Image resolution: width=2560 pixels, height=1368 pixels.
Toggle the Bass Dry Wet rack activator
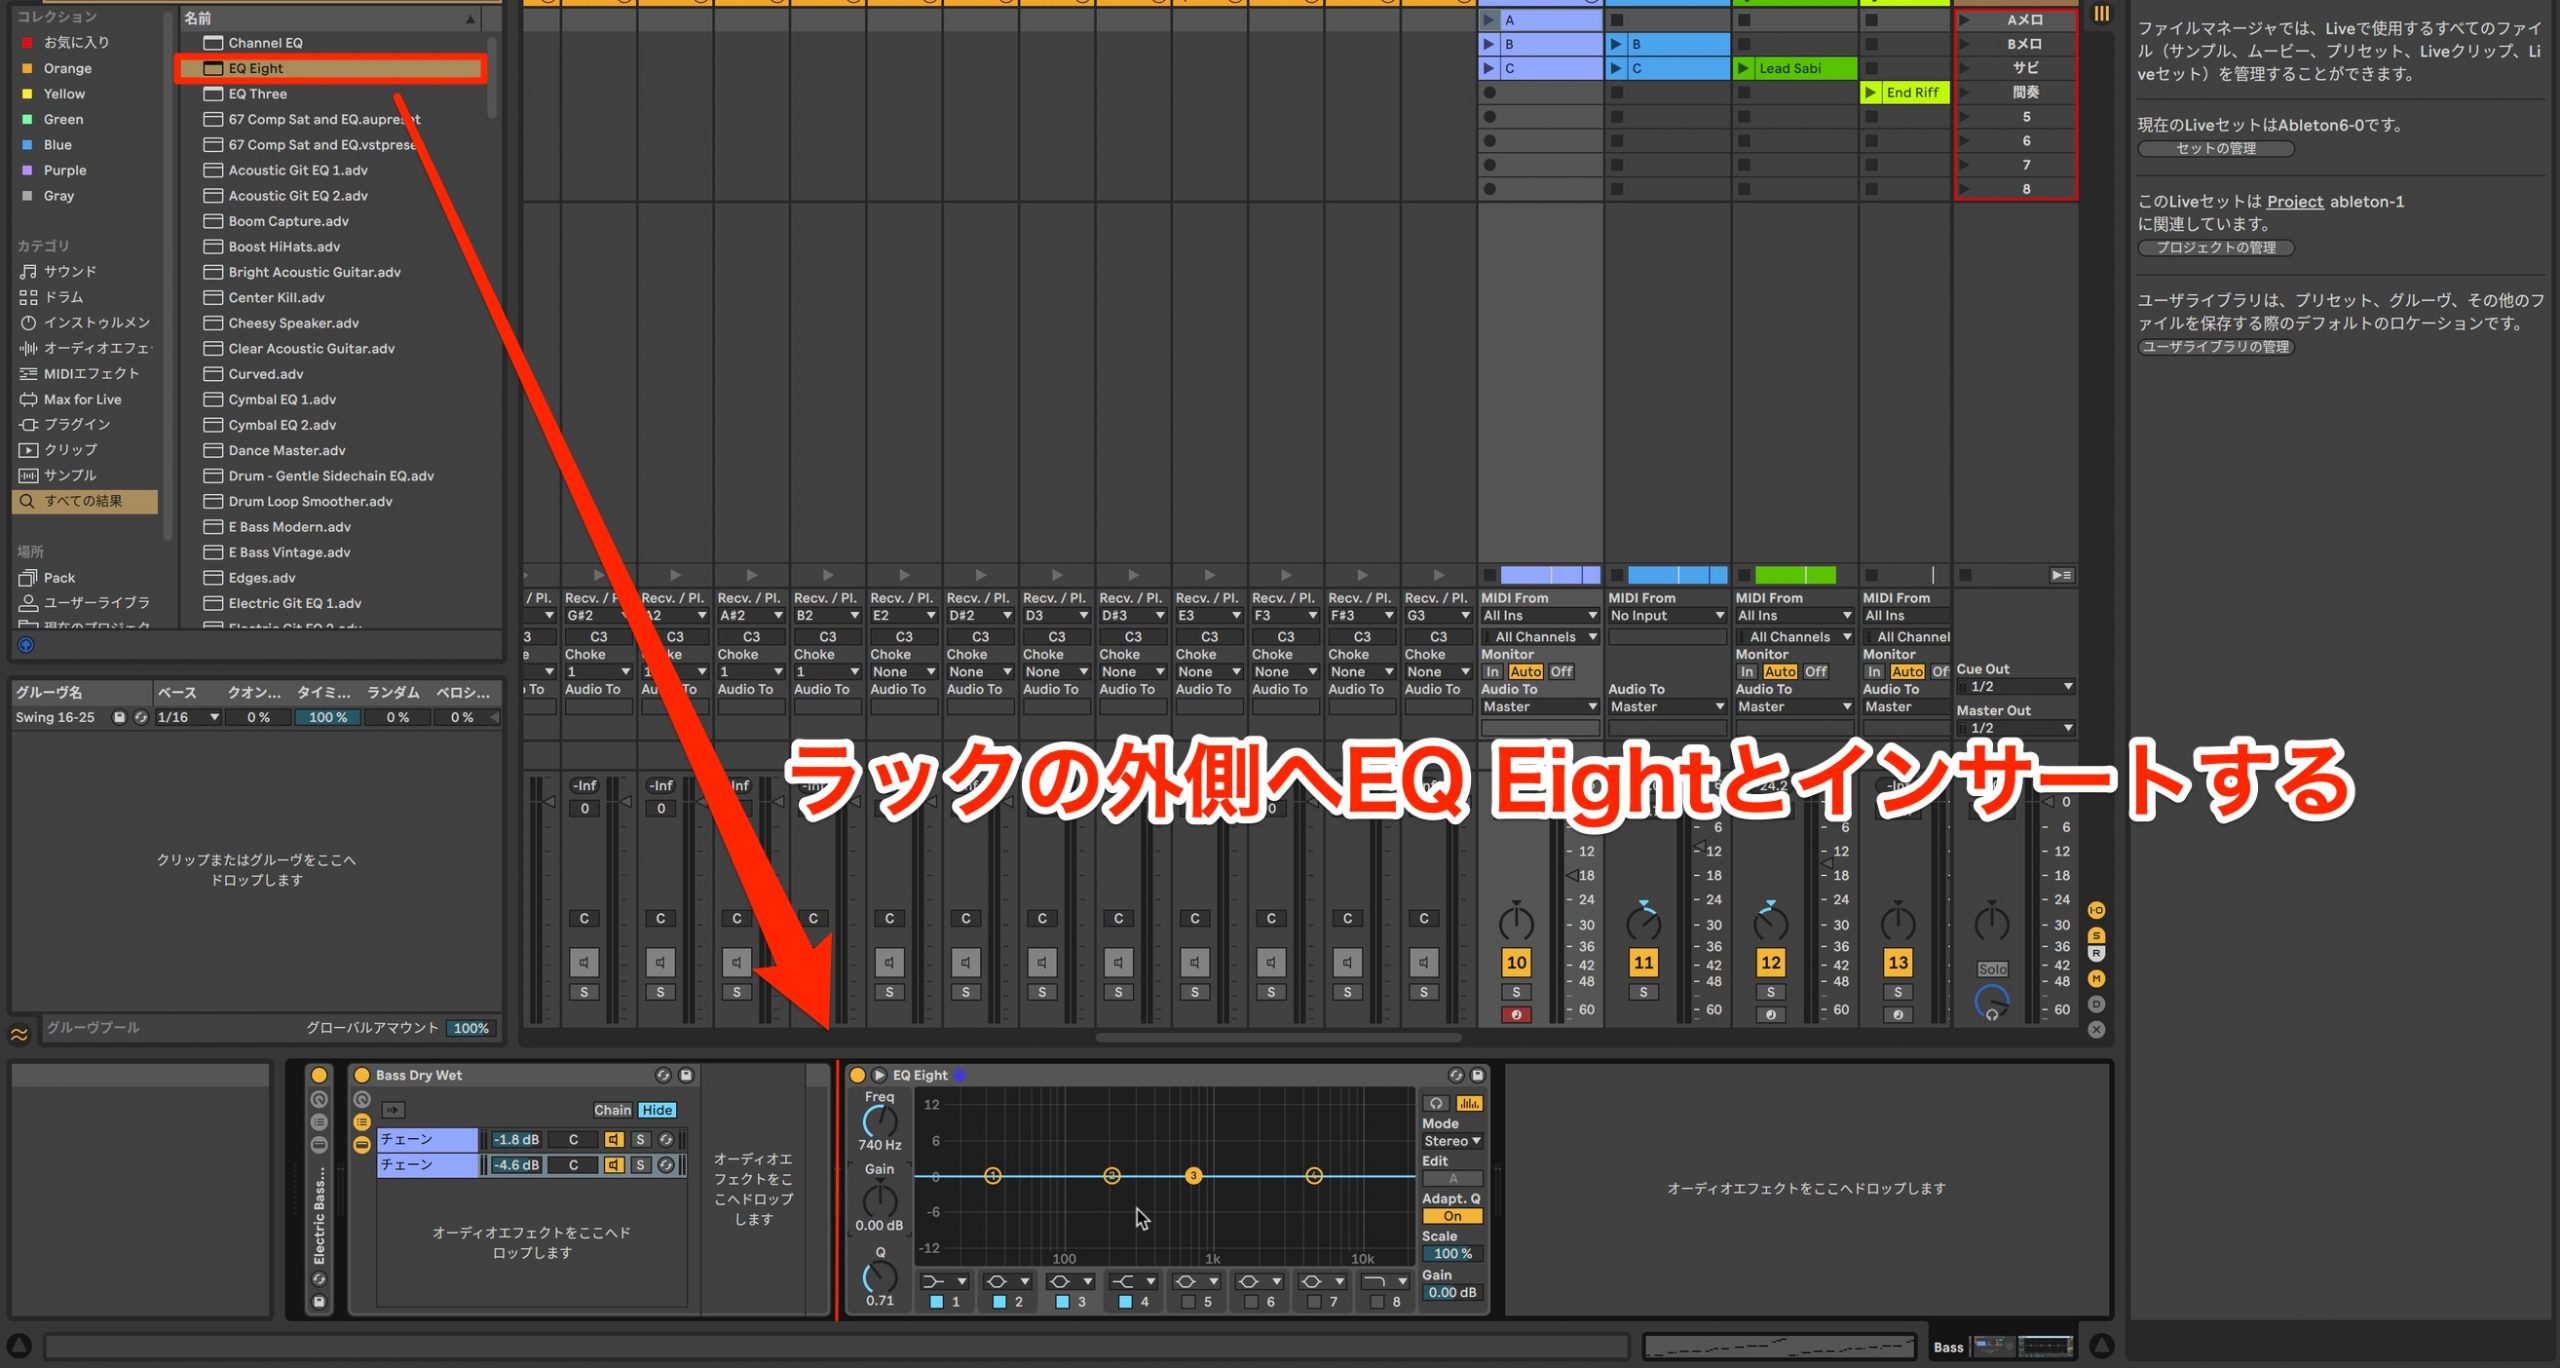point(362,1075)
